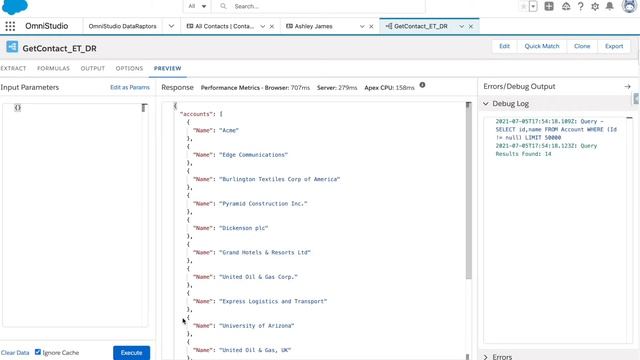Screen dimensions: 640x360
Task: Click the Edit as Params link
Action: click(x=130, y=87)
